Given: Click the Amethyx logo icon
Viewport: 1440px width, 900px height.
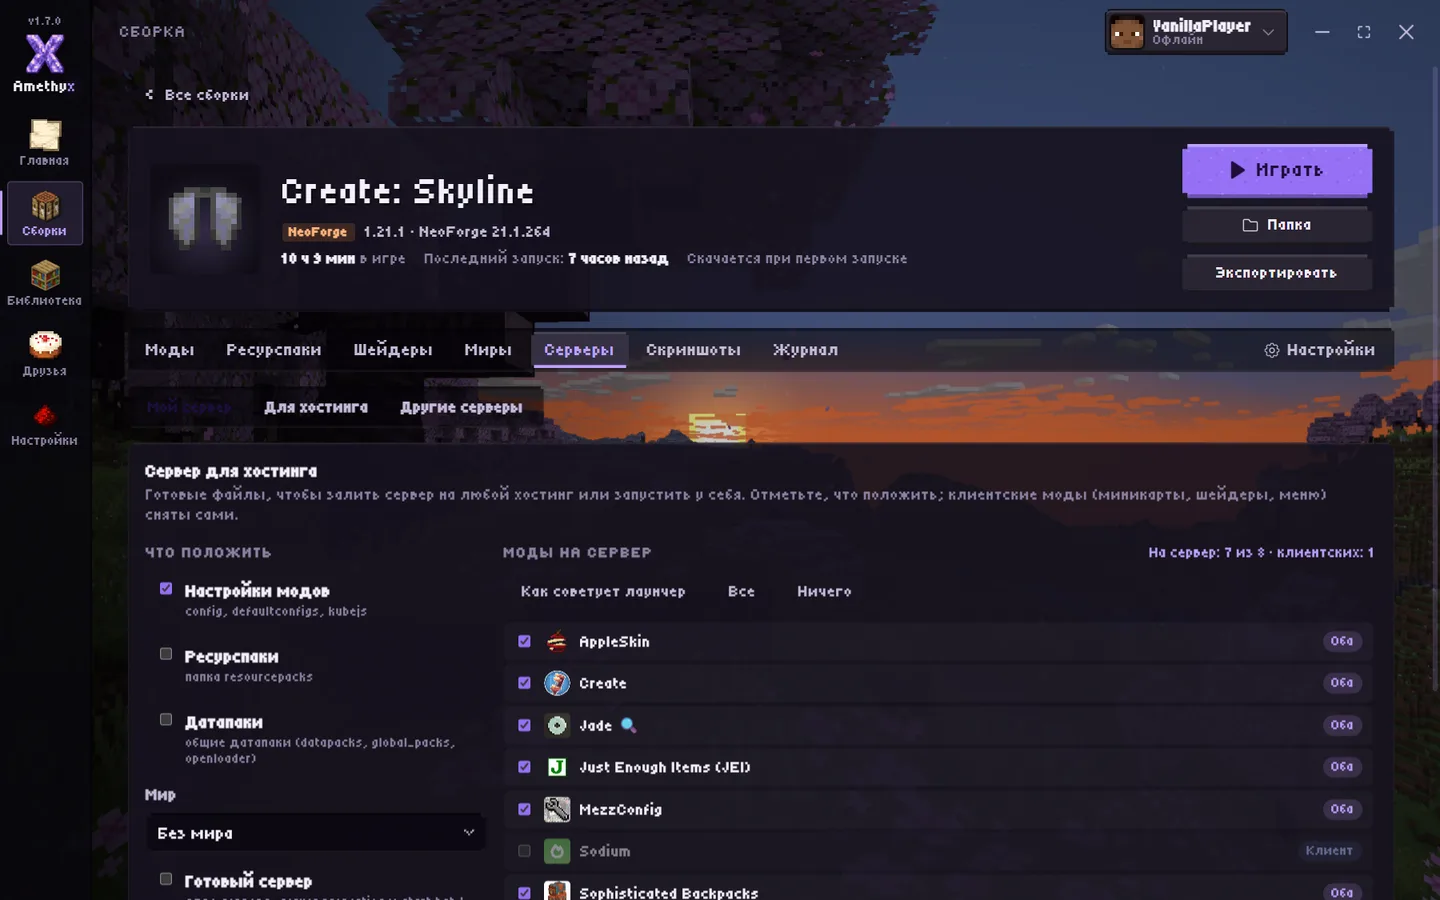Looking at the screenshot, I should pyautogui.click(x=44, y=54).
